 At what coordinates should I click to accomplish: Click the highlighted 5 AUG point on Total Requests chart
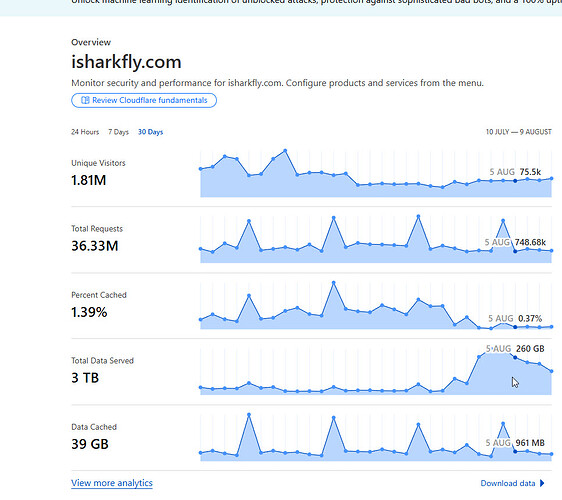click(x=515, y=251)
